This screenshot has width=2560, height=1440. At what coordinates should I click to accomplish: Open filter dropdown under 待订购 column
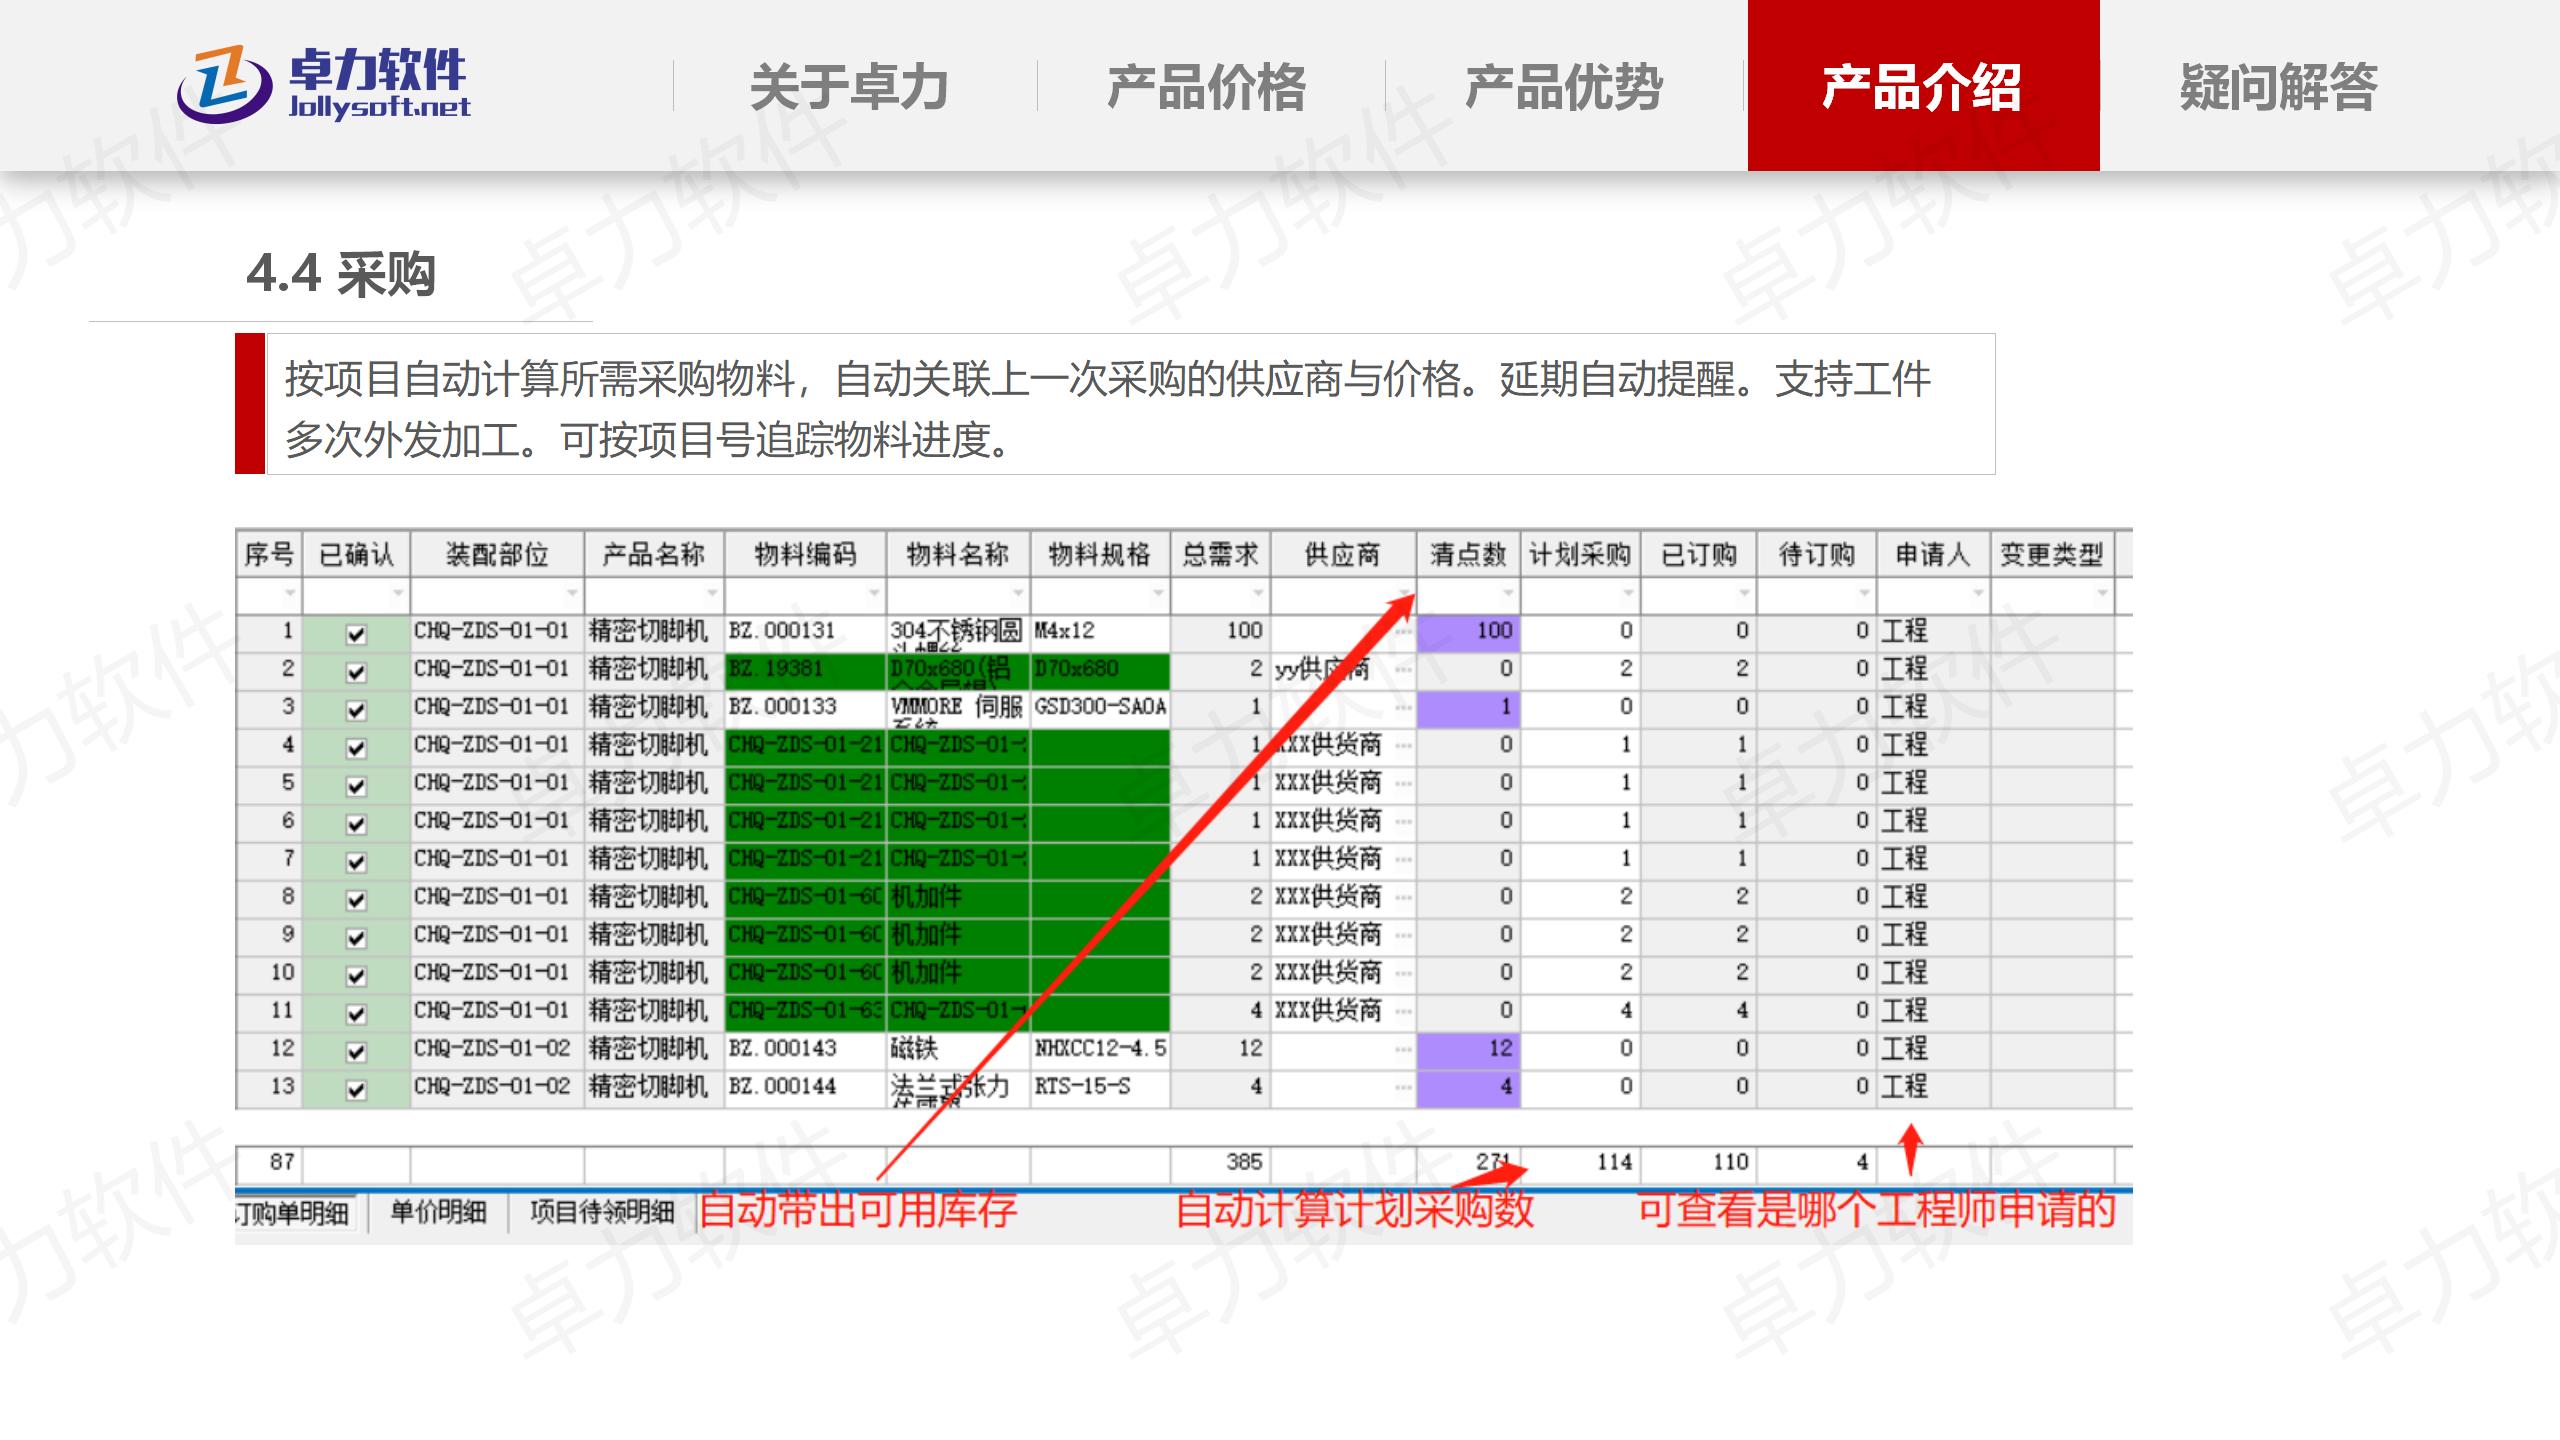[x=1864, y=594]
